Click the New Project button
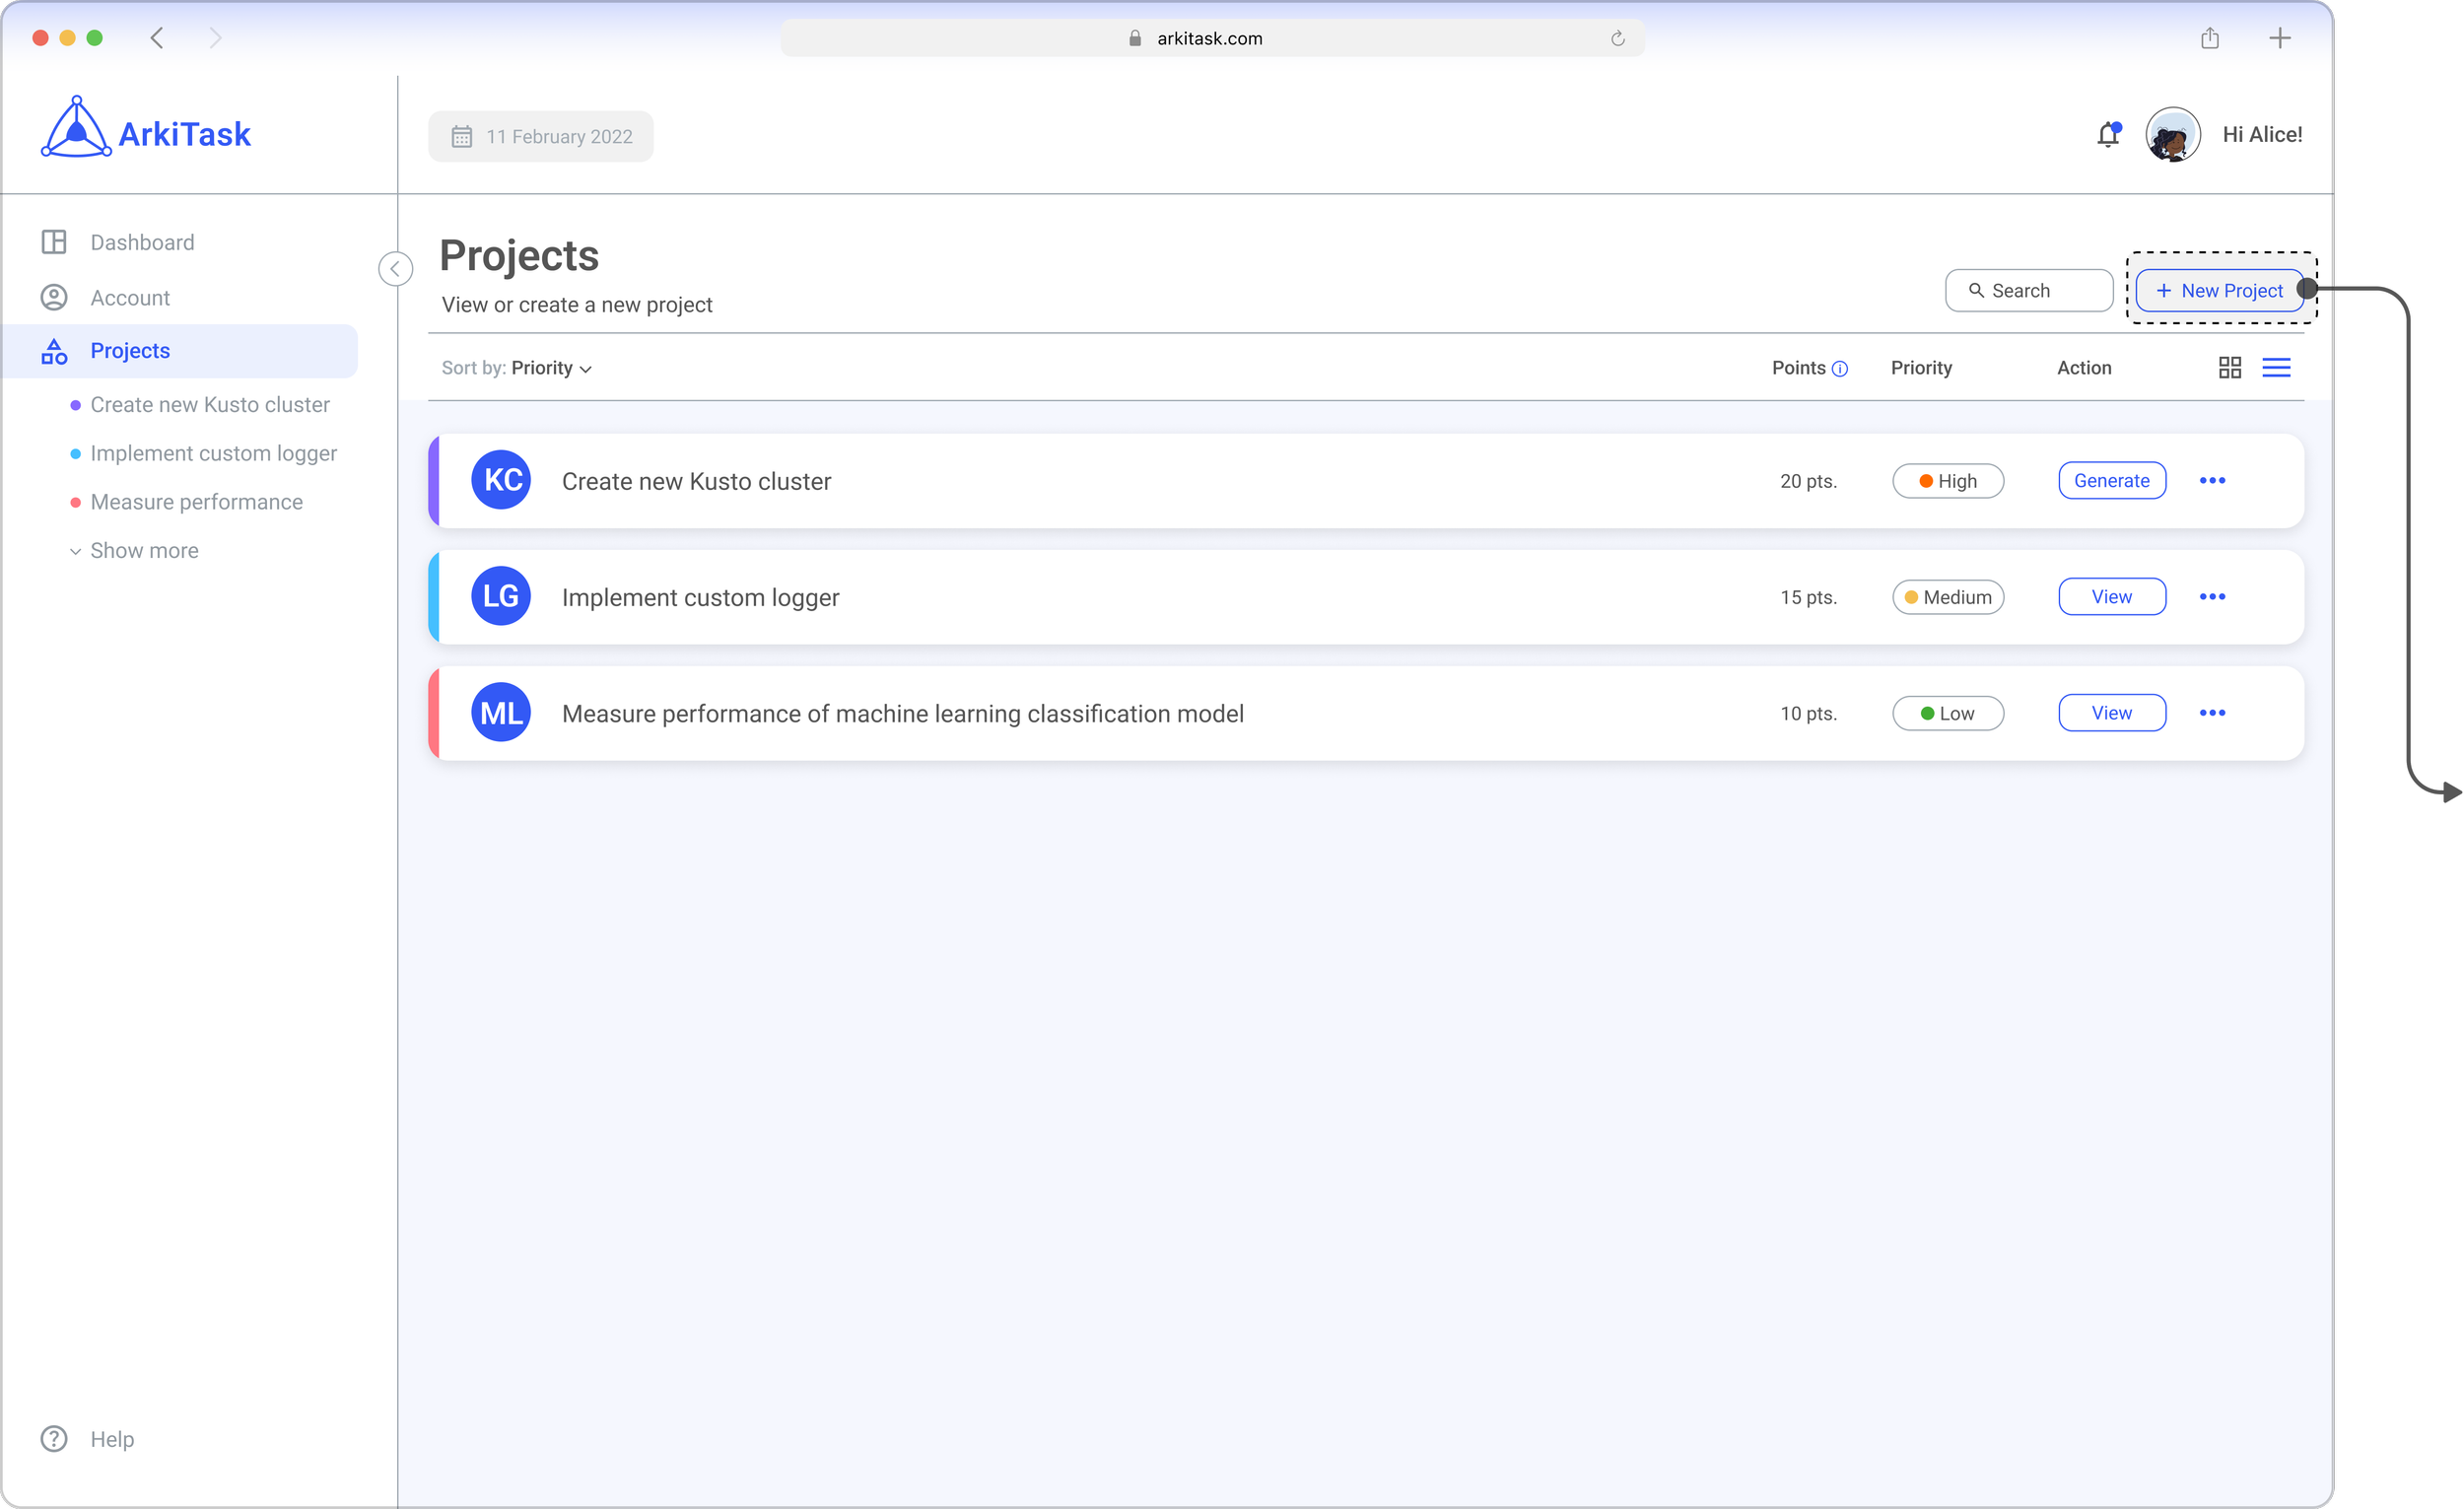This screenshot has width=2464, height=1509. [x=2219, y=291]
